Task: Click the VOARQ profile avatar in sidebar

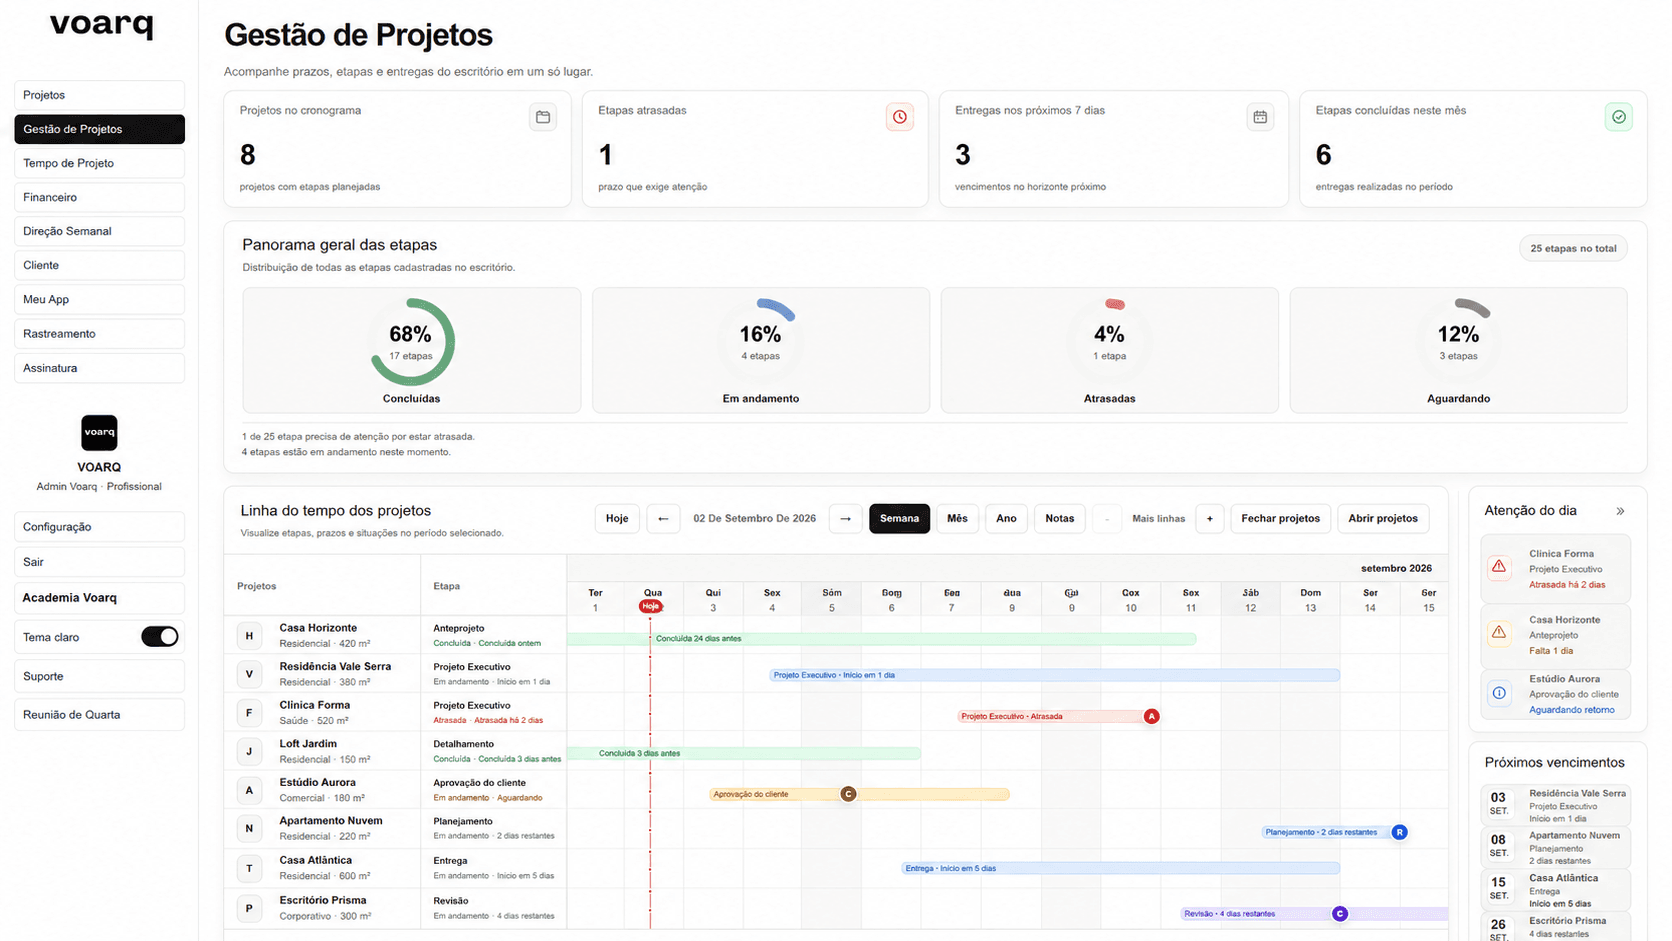Action: click(99, 433)
